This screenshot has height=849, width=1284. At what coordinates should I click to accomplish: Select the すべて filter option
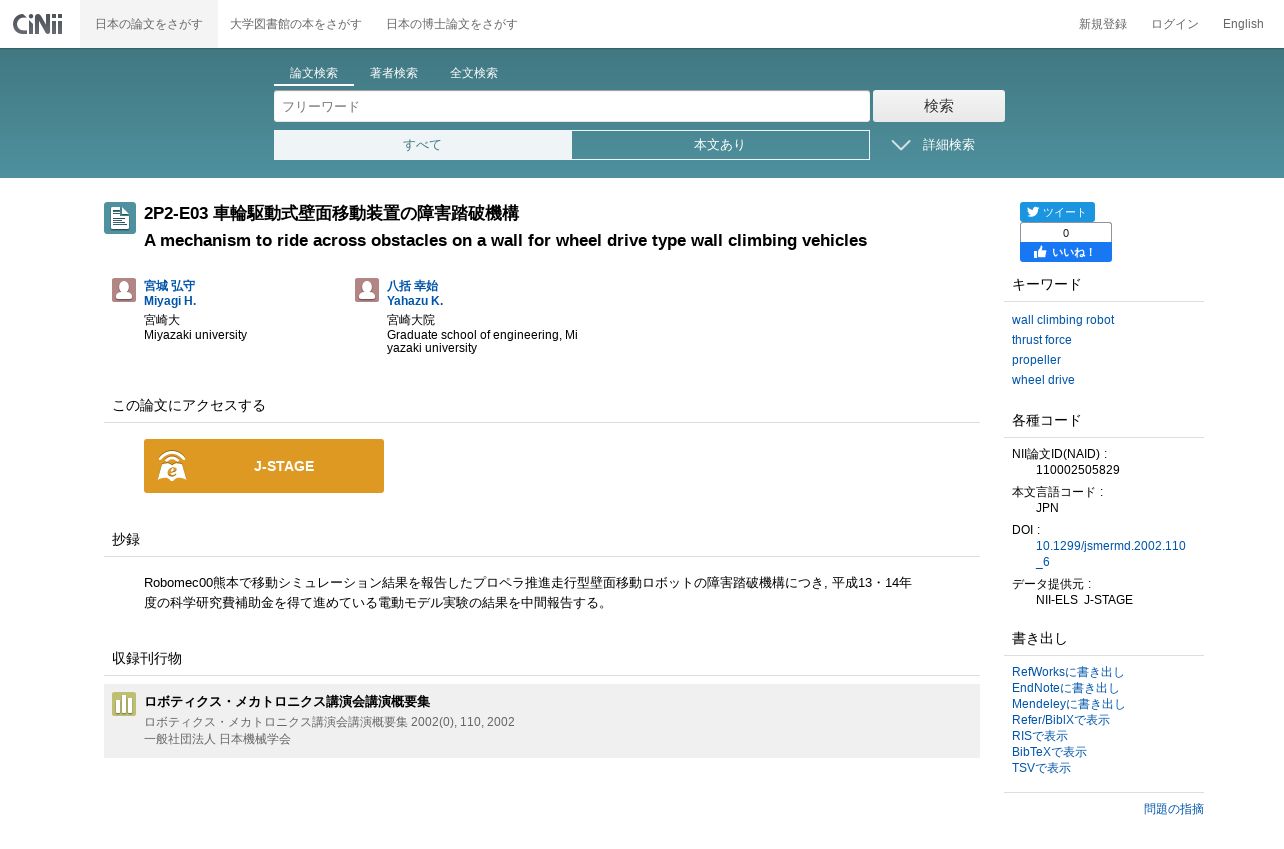point(423,145)
